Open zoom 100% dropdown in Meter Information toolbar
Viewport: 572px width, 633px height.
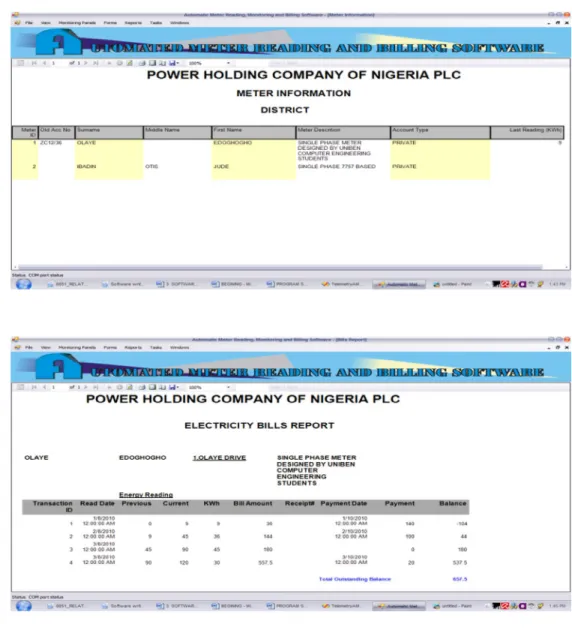pyautogui.click(x=210, y=63)
